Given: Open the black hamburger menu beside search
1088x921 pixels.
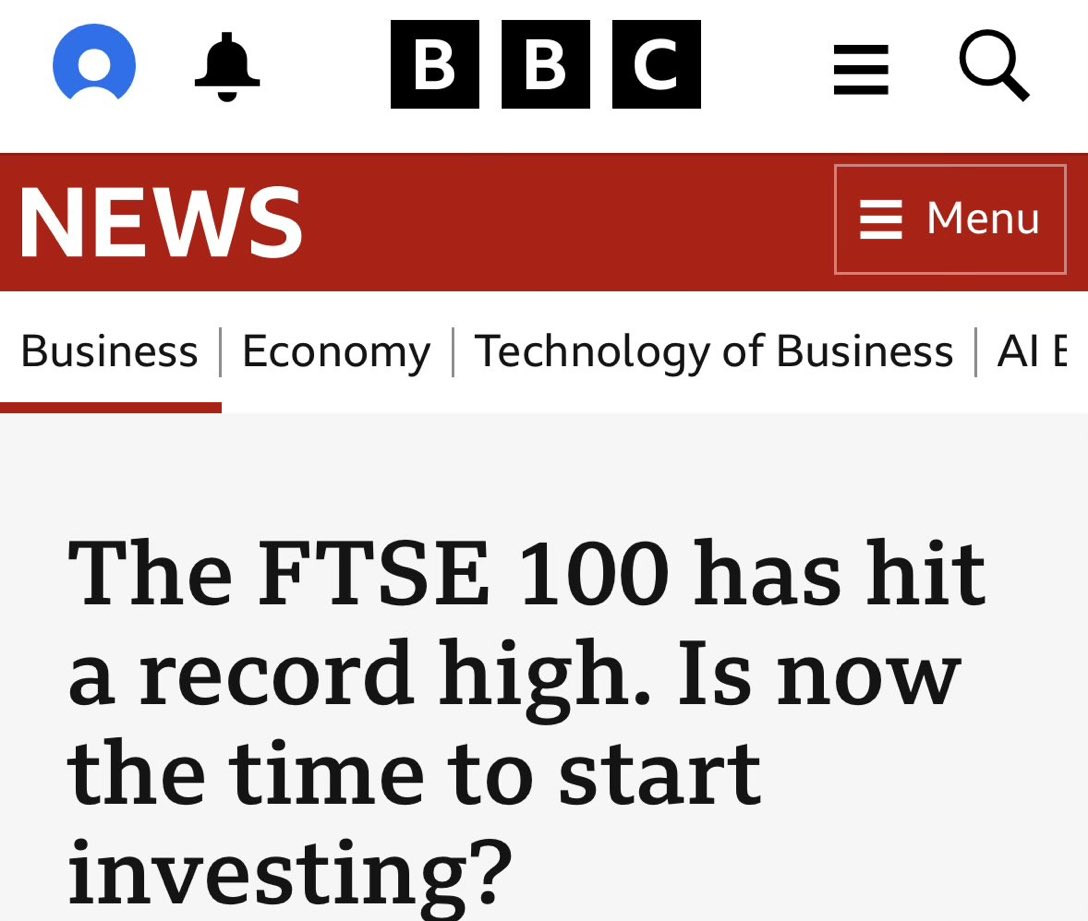Looking at the screenshot, I should [861, 69].
